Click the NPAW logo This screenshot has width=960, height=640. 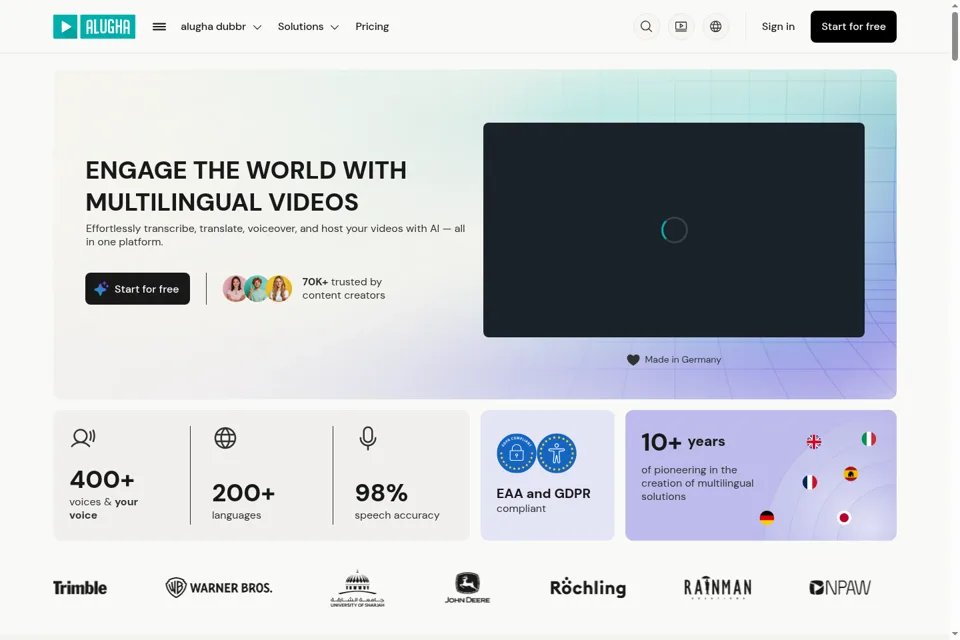(839, 588)
